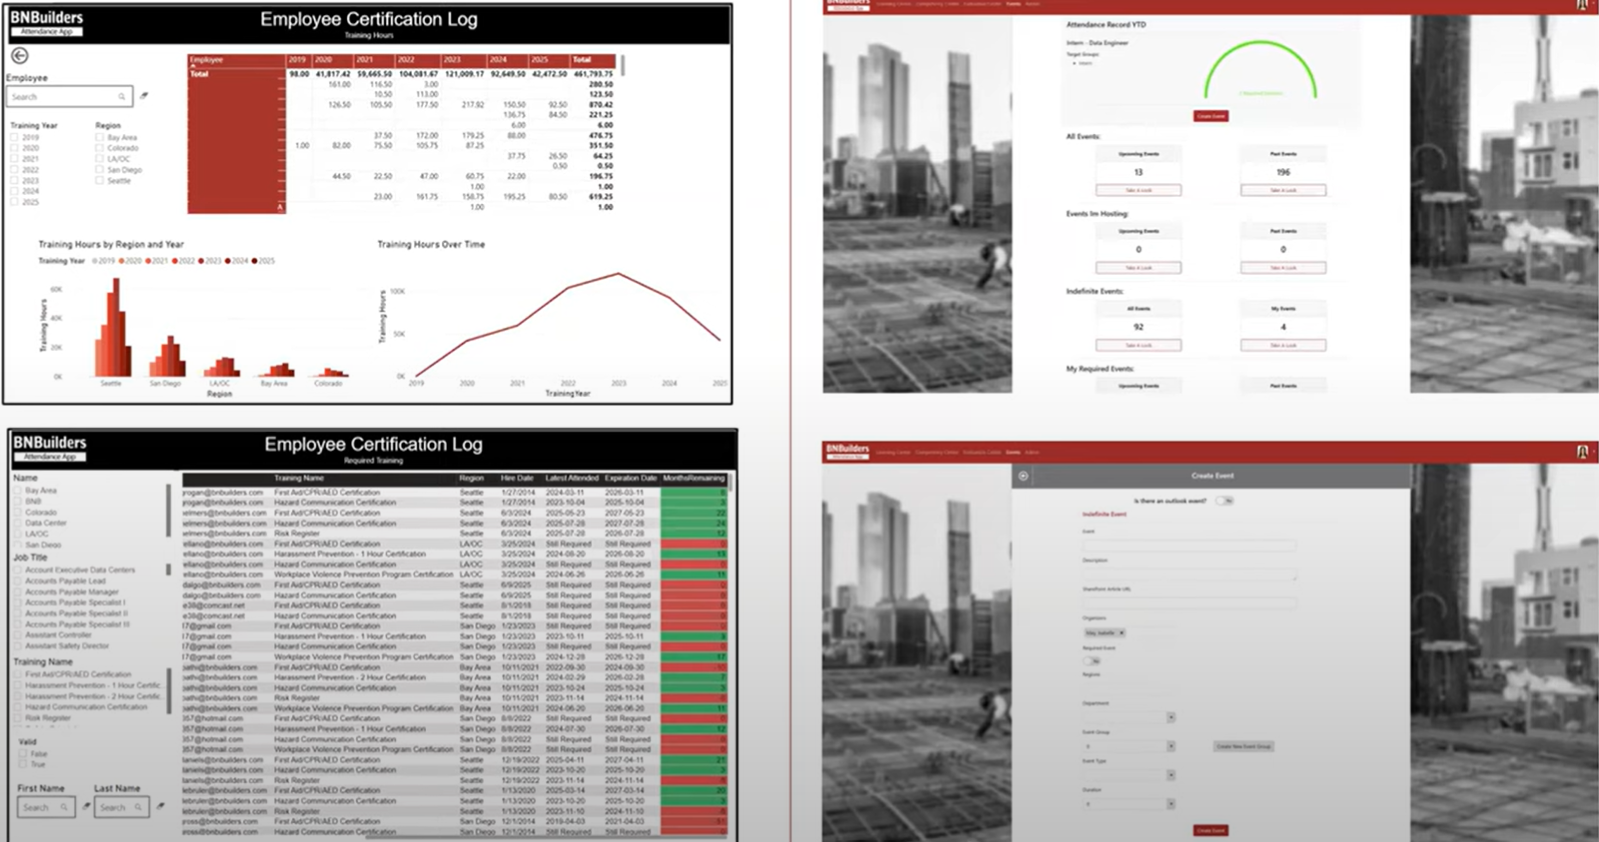Tick the Seattle checkbox in Region filter
Screen dimensions: 1599x842
pyautogui.click(x=100, y=181)
